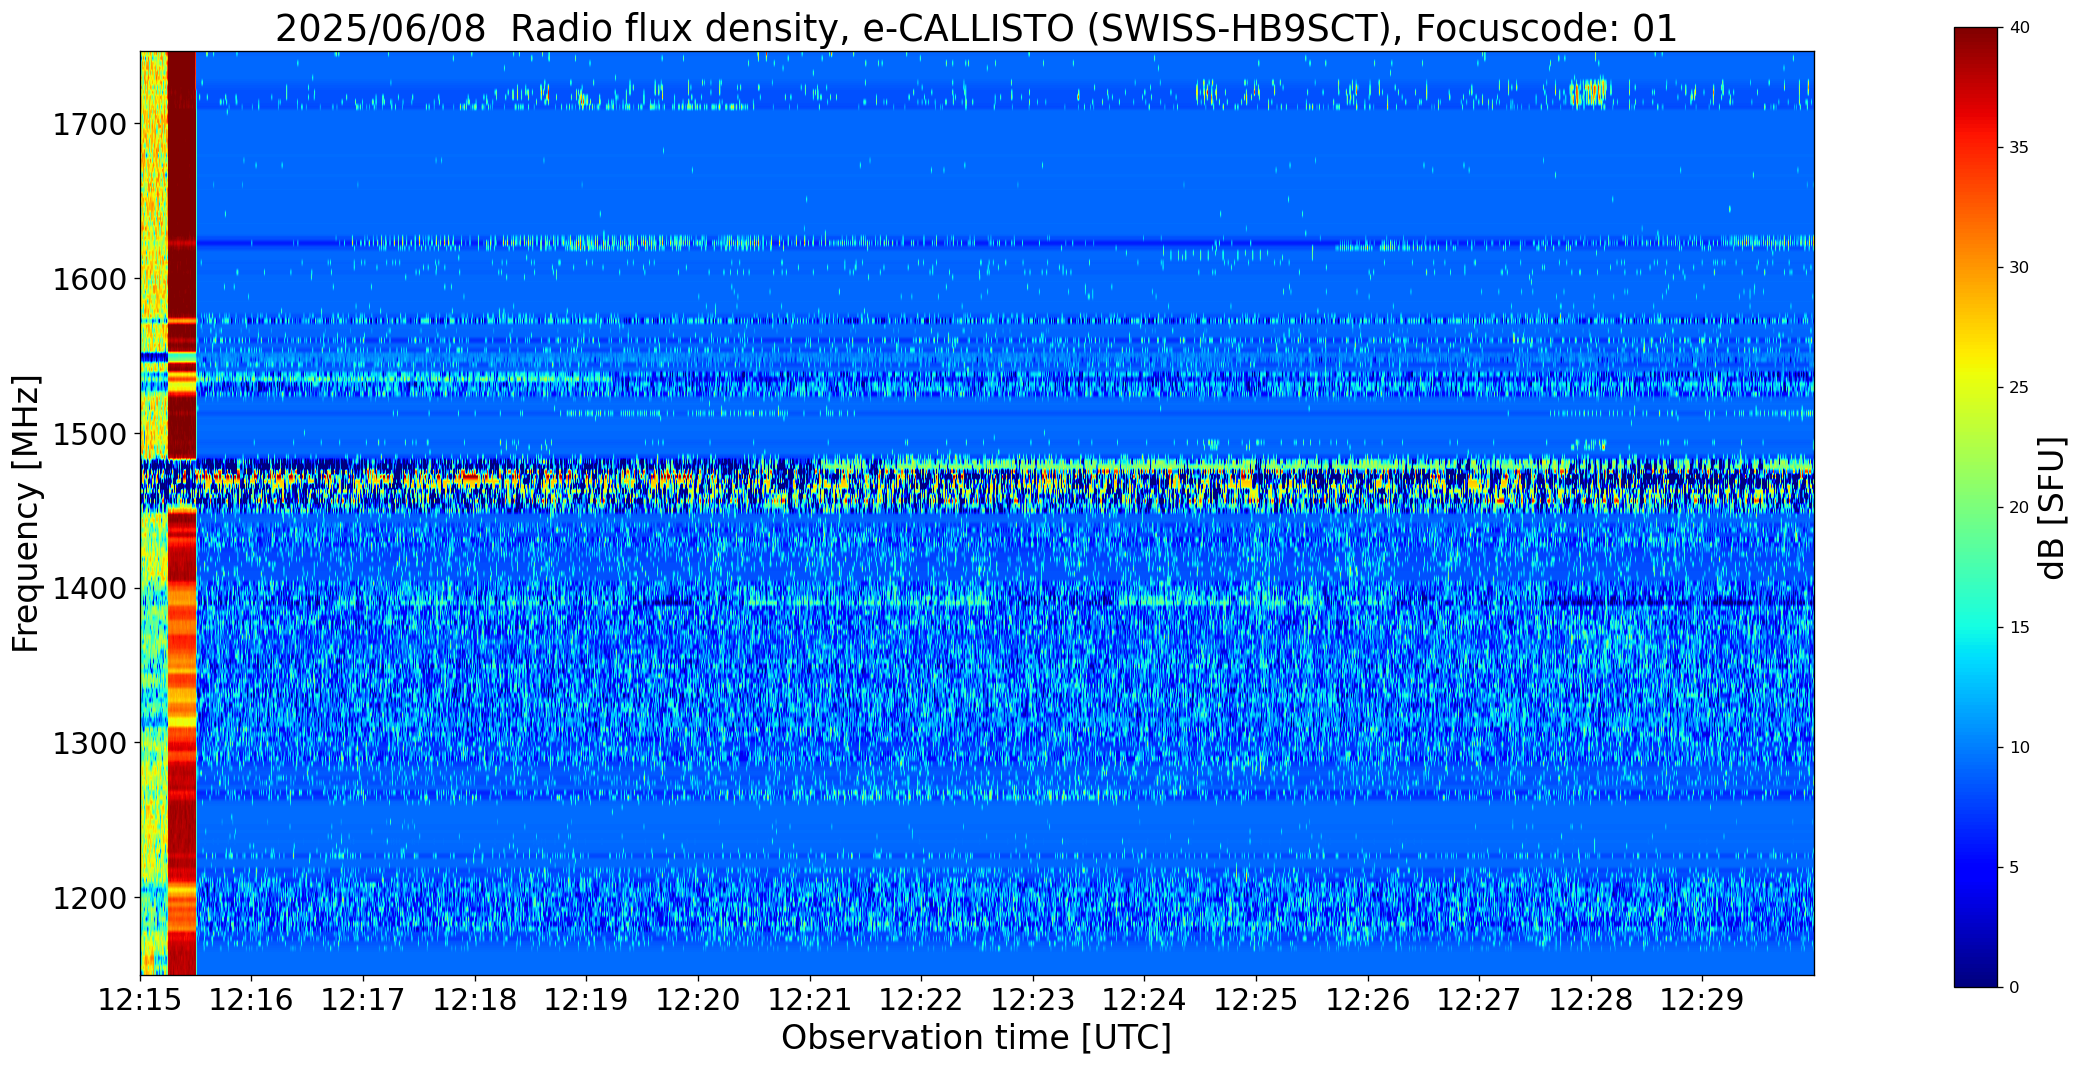Click the colorbar tick label 15
The width and height of the screenshot is (2082, 1067).
2019,628
